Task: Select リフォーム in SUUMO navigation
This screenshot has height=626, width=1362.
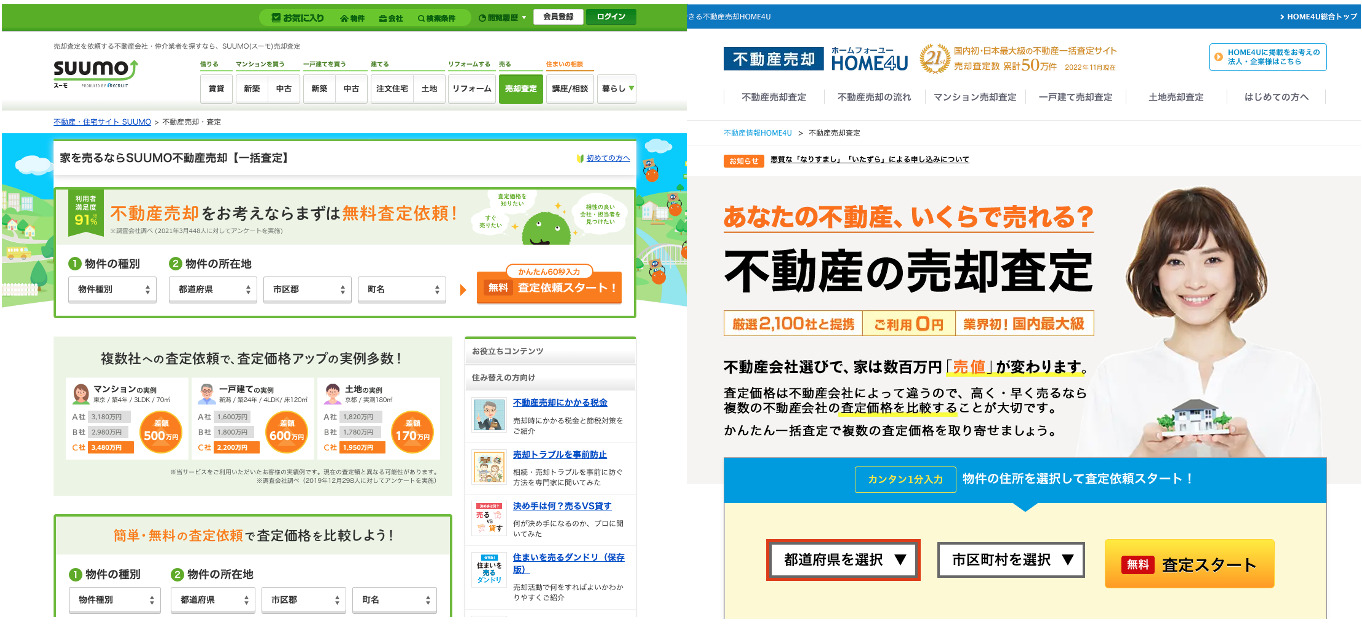Action: 472,89
